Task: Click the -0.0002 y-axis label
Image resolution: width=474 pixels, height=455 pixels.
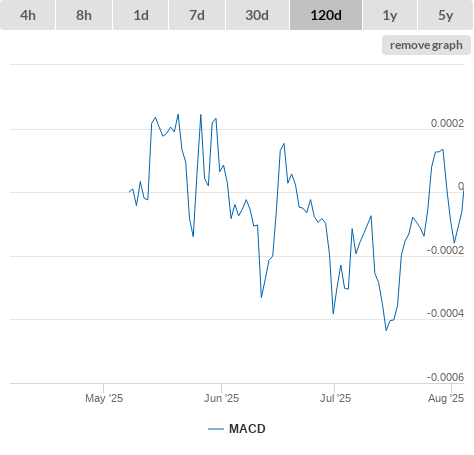Action: 445,250
